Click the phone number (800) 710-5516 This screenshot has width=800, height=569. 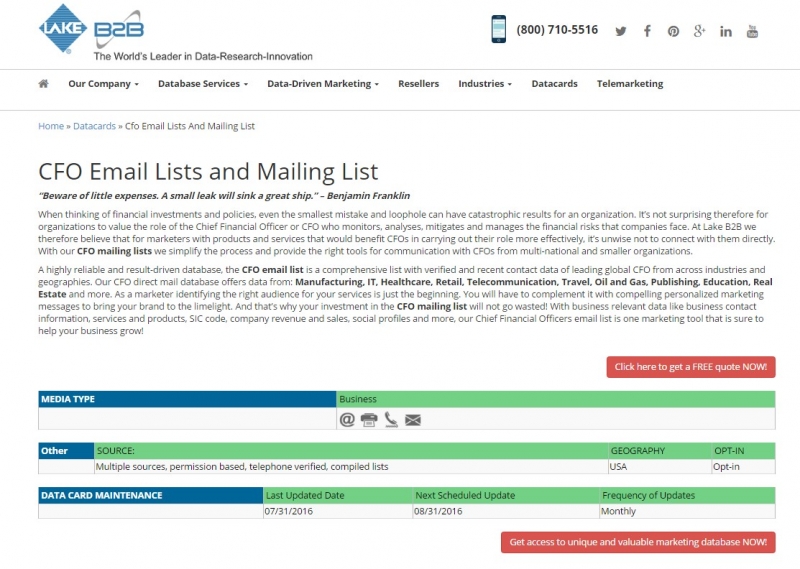click(x=557, y=30)
